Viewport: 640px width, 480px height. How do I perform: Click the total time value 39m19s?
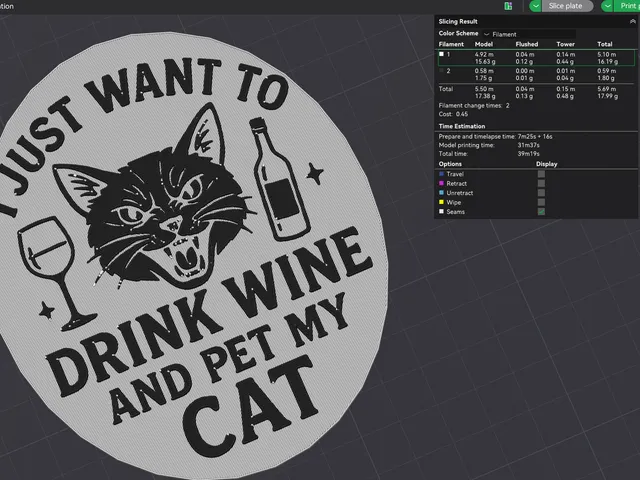(529, 154)
